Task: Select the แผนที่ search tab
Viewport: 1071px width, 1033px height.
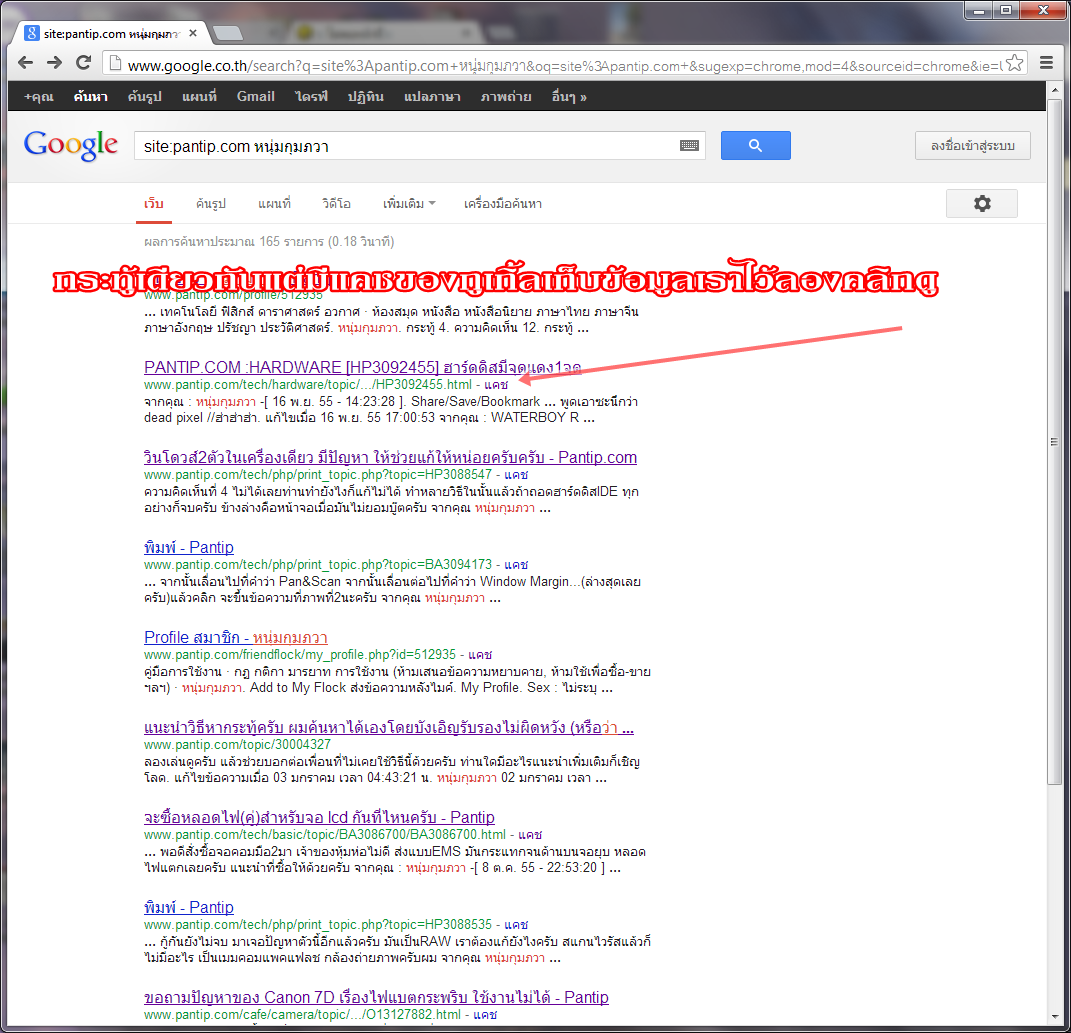Action: pos(274,204)
